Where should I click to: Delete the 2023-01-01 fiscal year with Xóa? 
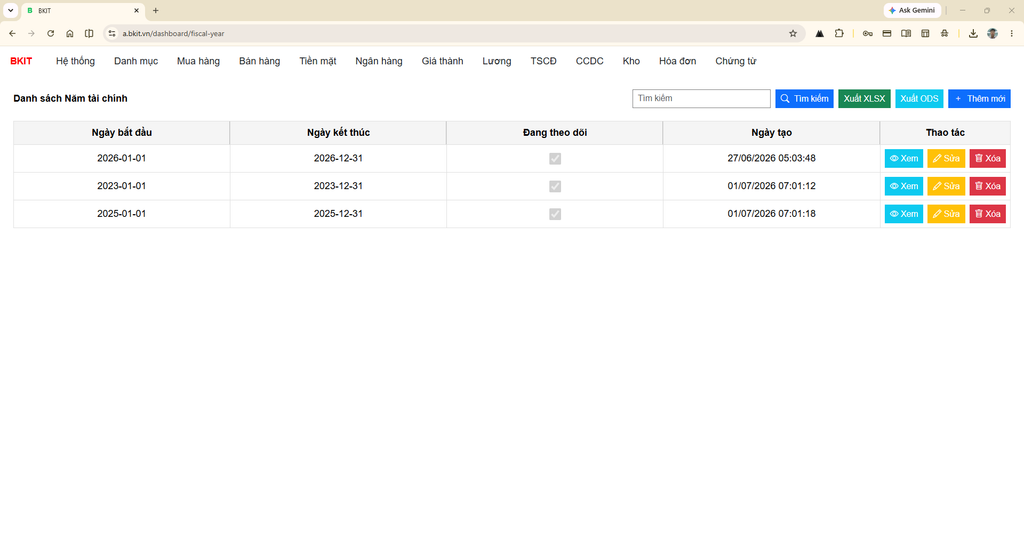tap(987, 186)
